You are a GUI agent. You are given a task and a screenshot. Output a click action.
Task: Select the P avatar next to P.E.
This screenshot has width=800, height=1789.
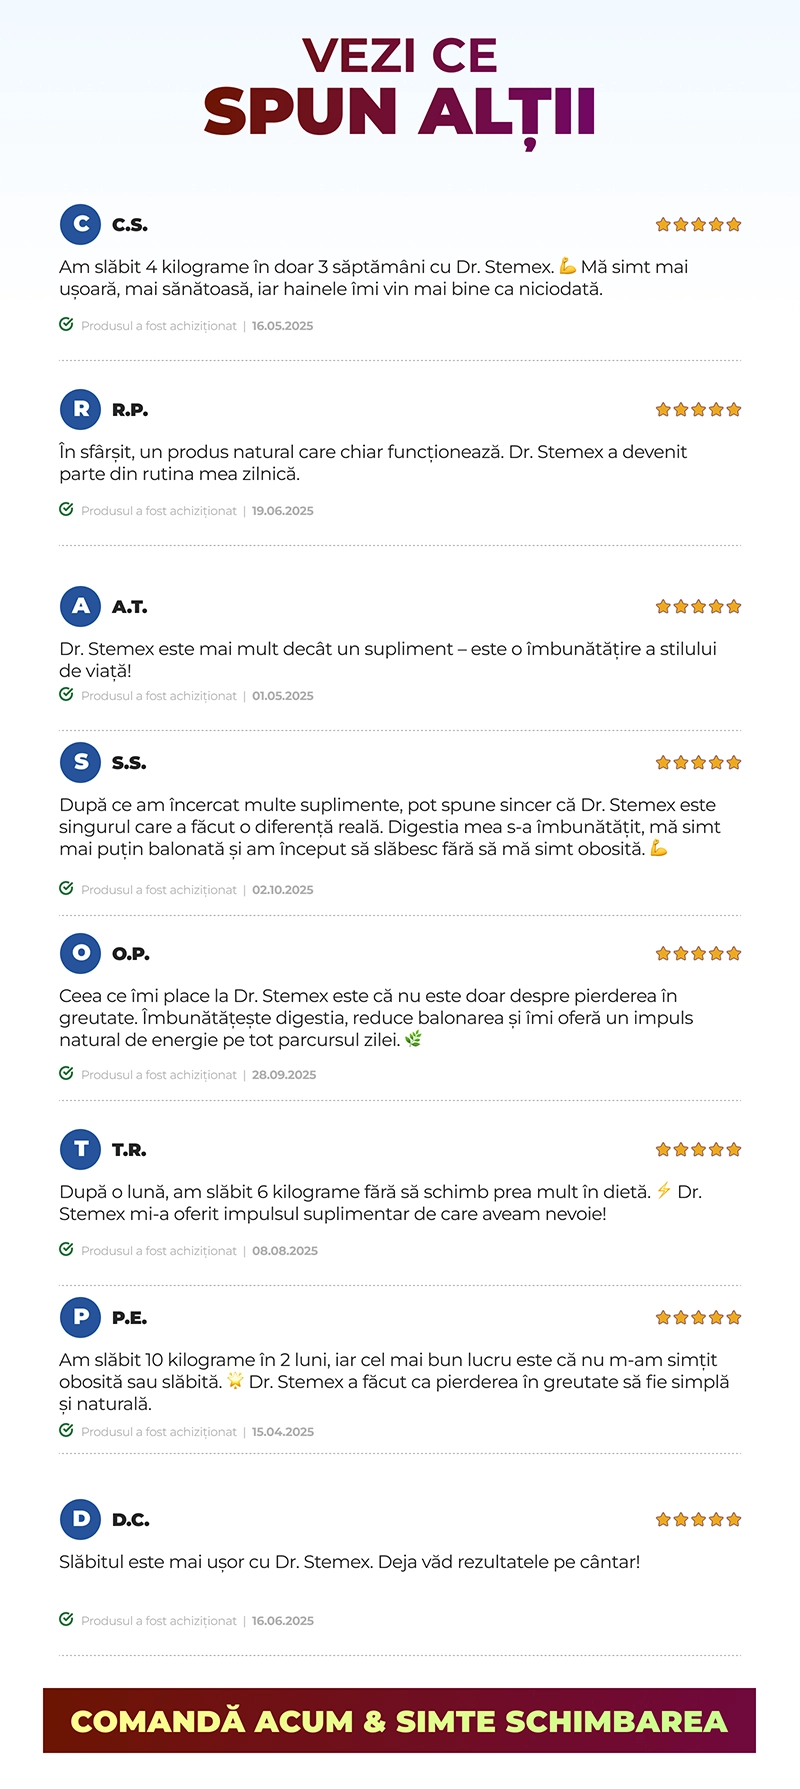pos(81,1317)
